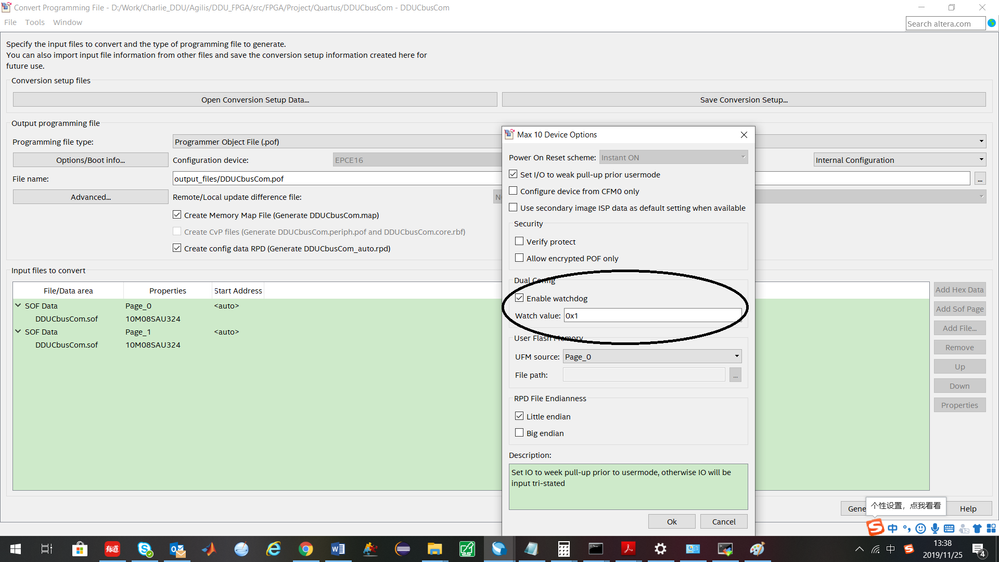Open File Explorer from the taskbar
Image resolution: width=999 pixels, height=562 pixels.
[435, 549]
